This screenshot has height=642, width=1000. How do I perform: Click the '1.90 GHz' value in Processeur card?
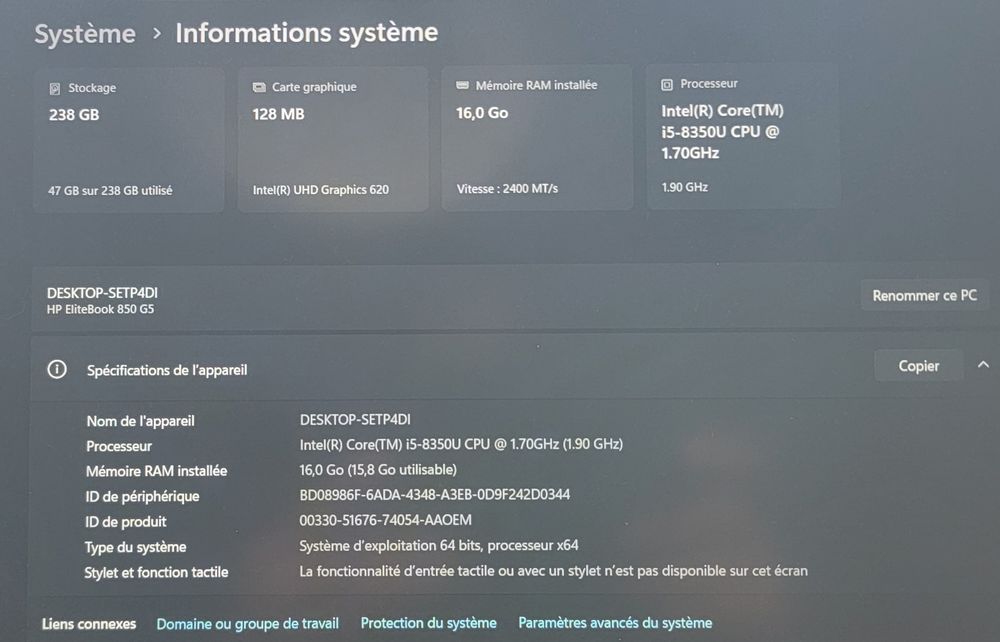pos(684,187)
